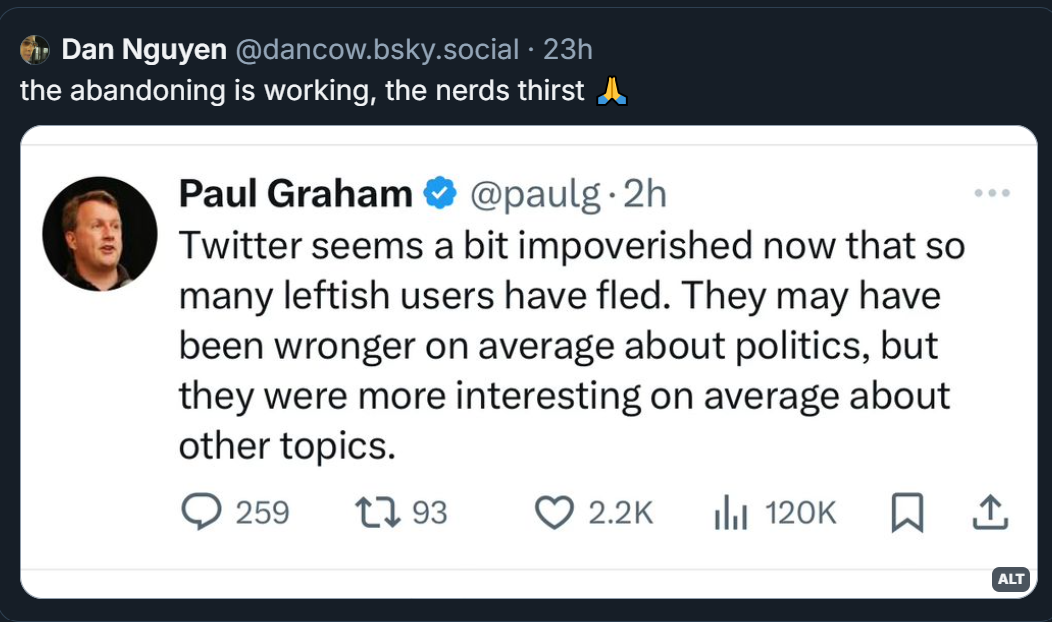Click the share upload arrow icon
The width and height of the screenshot is (1052, 622).
point(987,513)
